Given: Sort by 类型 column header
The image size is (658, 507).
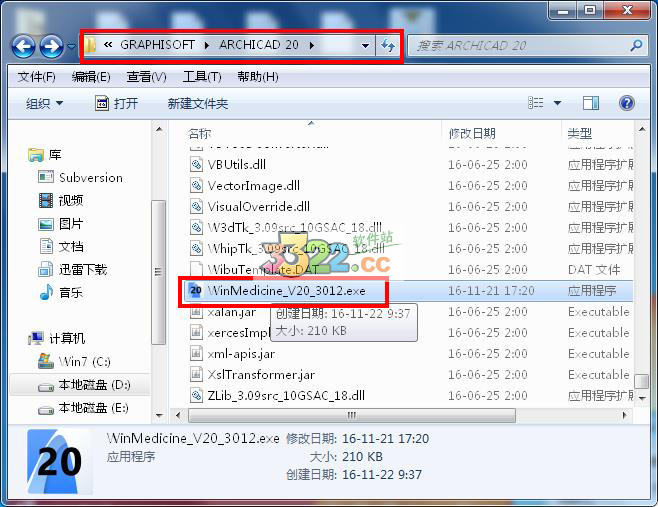Looking at the screenshot, I should (580, 134).
